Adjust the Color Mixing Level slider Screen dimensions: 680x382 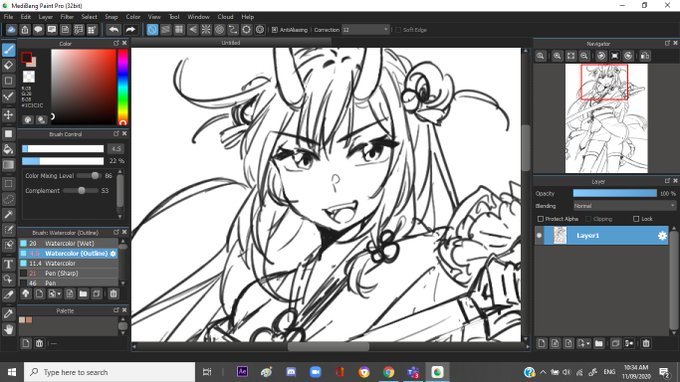point(88,176)
